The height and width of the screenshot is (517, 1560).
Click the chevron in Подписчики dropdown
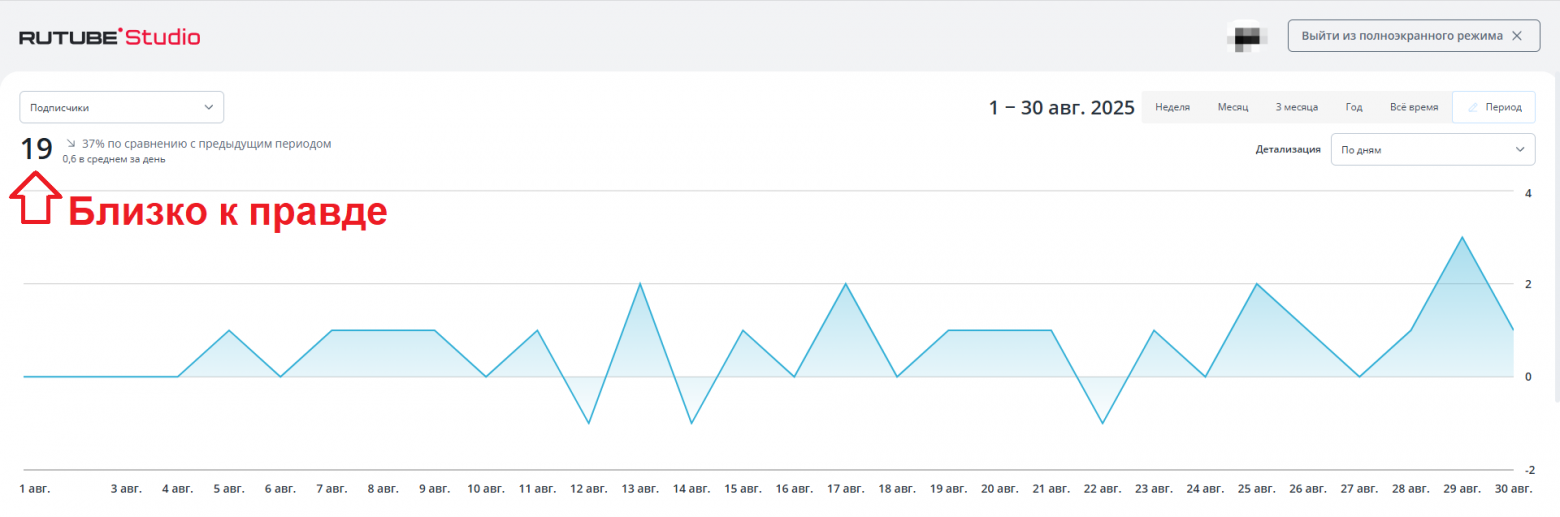(208, 107)
